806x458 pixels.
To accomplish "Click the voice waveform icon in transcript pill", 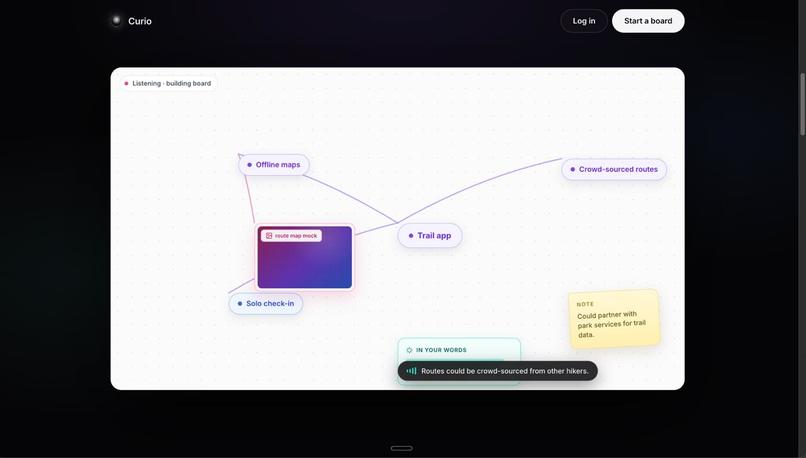I will 411,371.
